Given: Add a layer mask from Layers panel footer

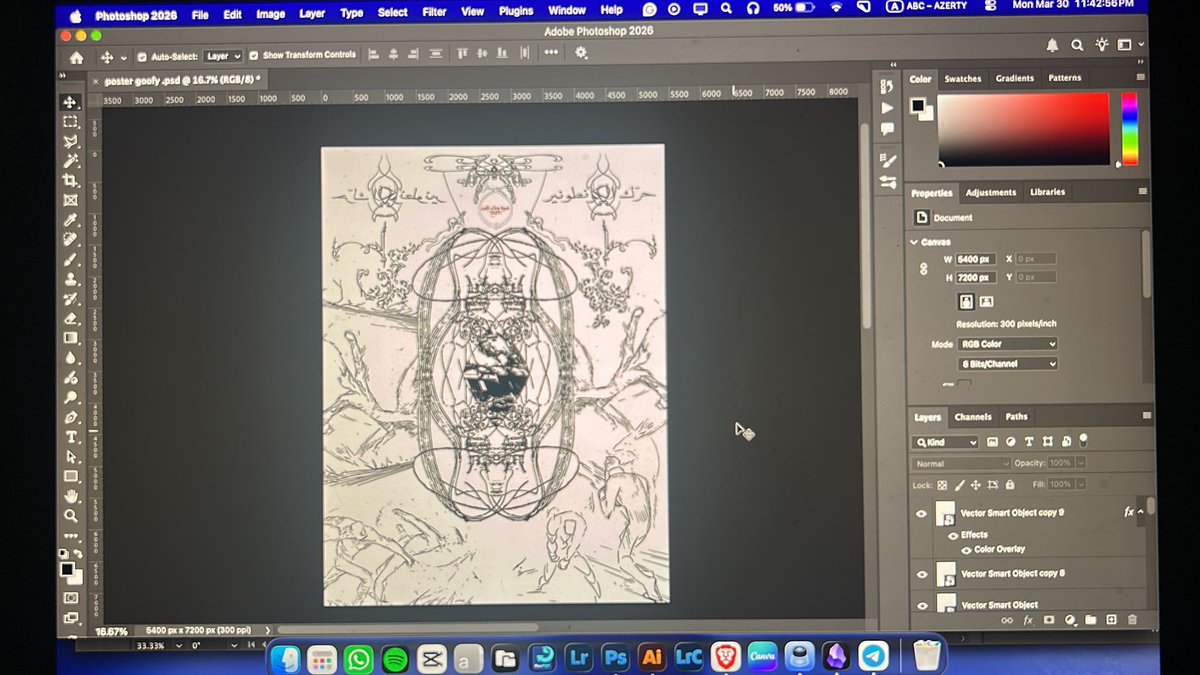Looking at the screenshot, I should 1048,620.
